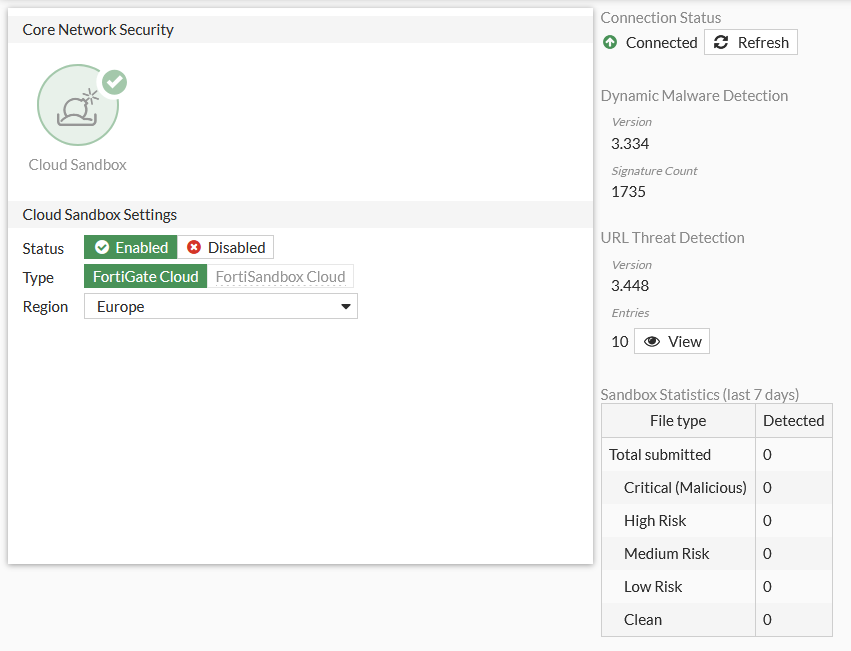Click the File type column header
The image size is (851, 651).
click(678, 421)
